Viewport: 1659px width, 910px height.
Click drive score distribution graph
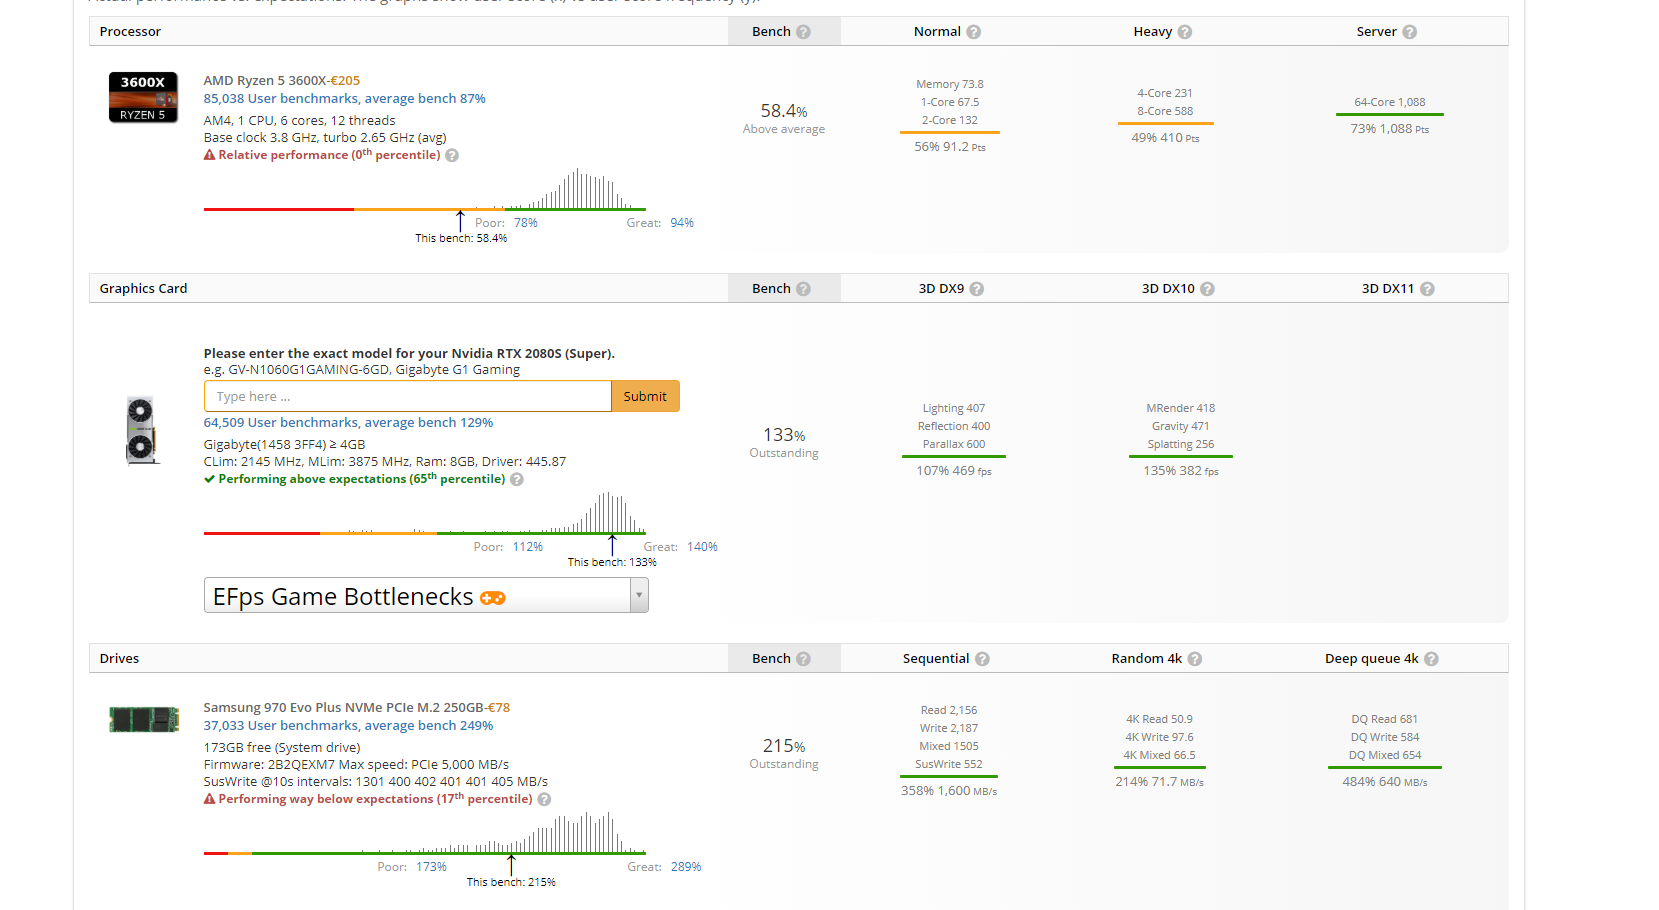pos(425,833)
